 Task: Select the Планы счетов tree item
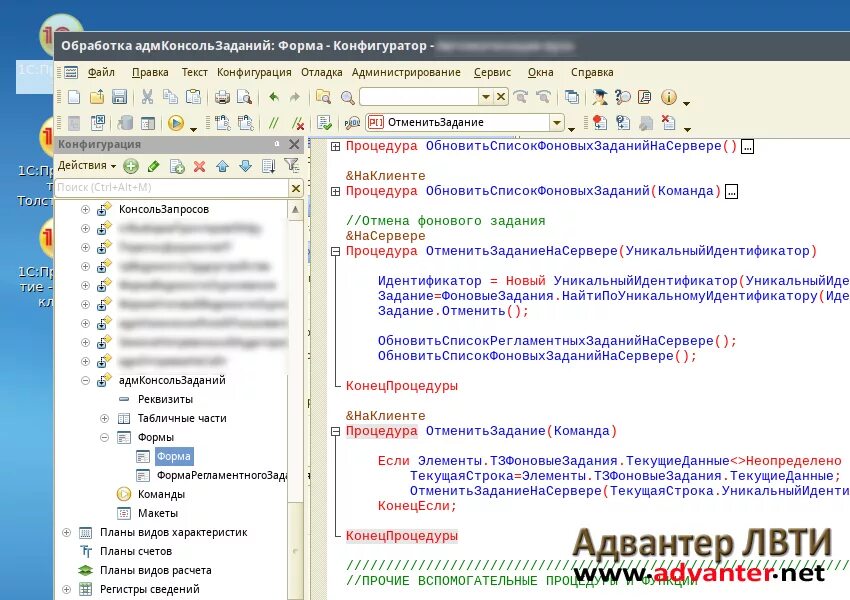click(x=136, y=551)
